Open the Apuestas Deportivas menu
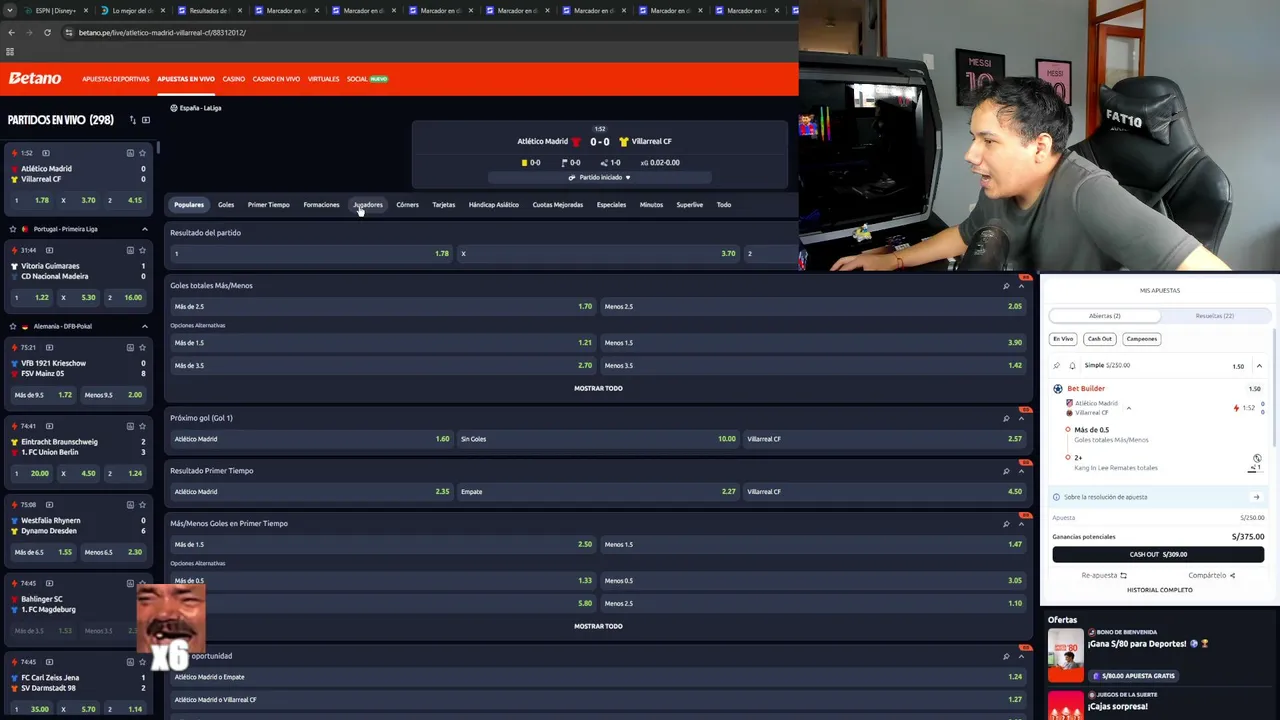This screenshot has height=720, width=1280. [x=116, y=79]
